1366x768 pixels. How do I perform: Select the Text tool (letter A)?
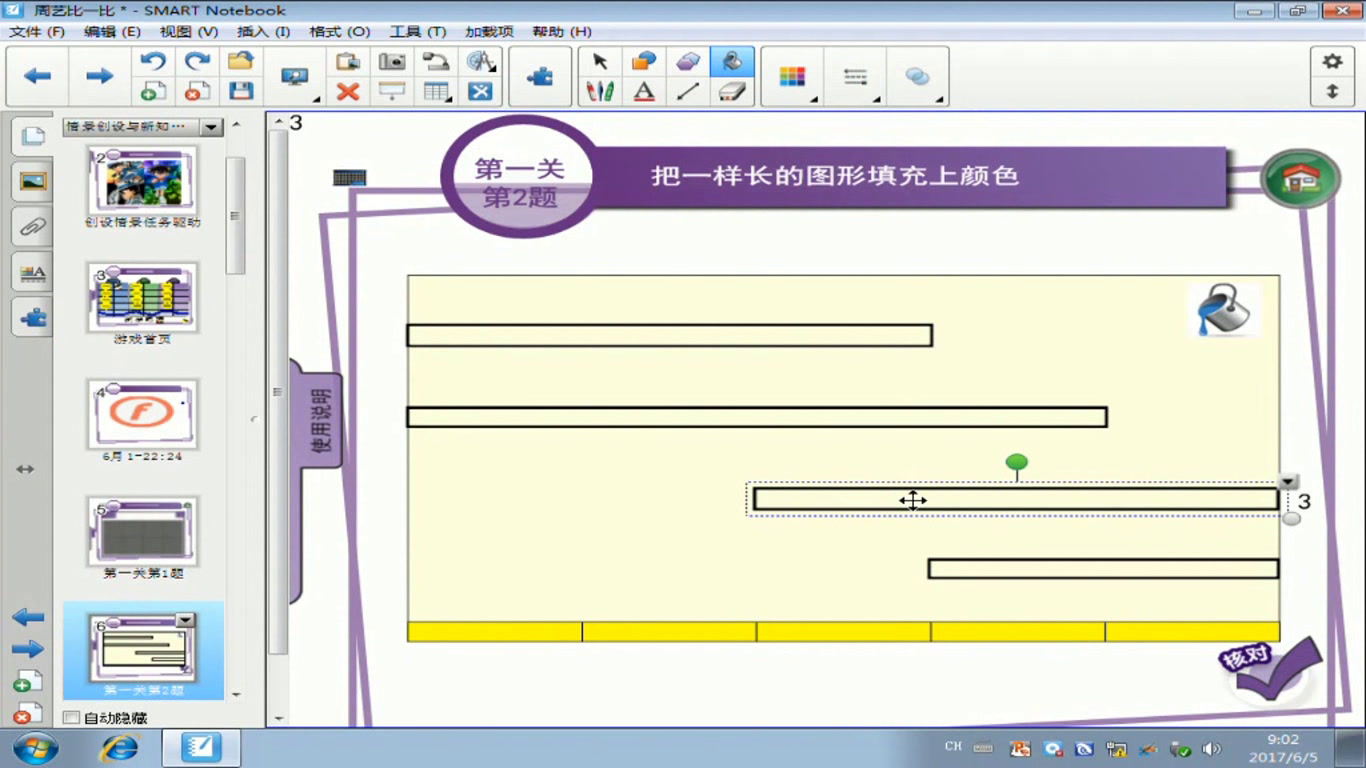(x=644, y=91)
